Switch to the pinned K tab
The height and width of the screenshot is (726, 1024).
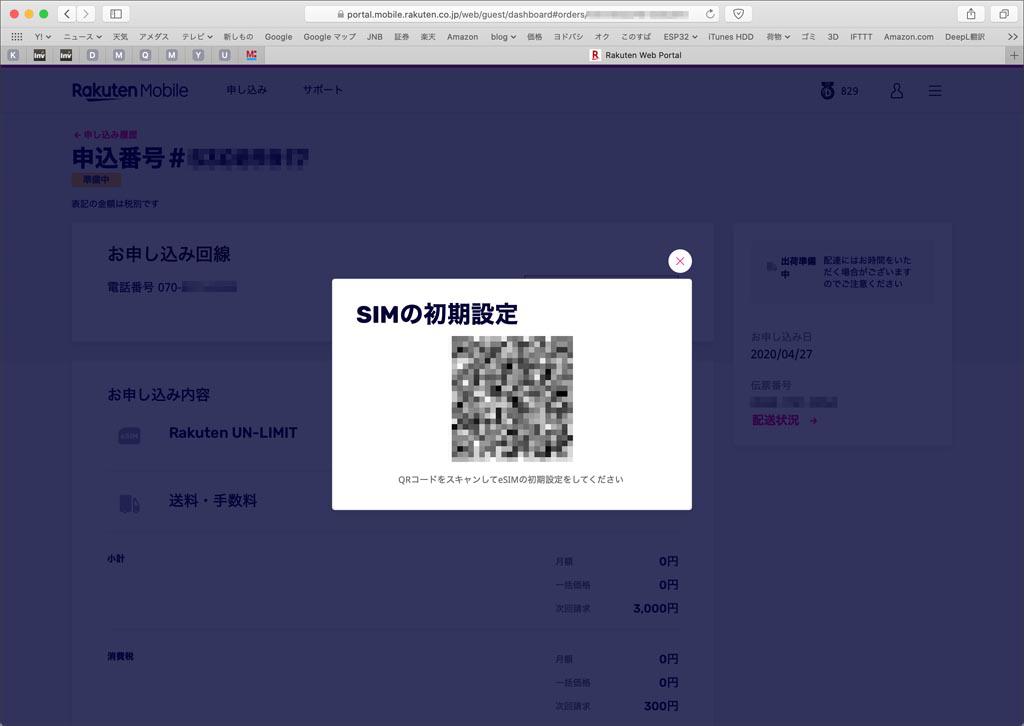(x=13, y=55)
